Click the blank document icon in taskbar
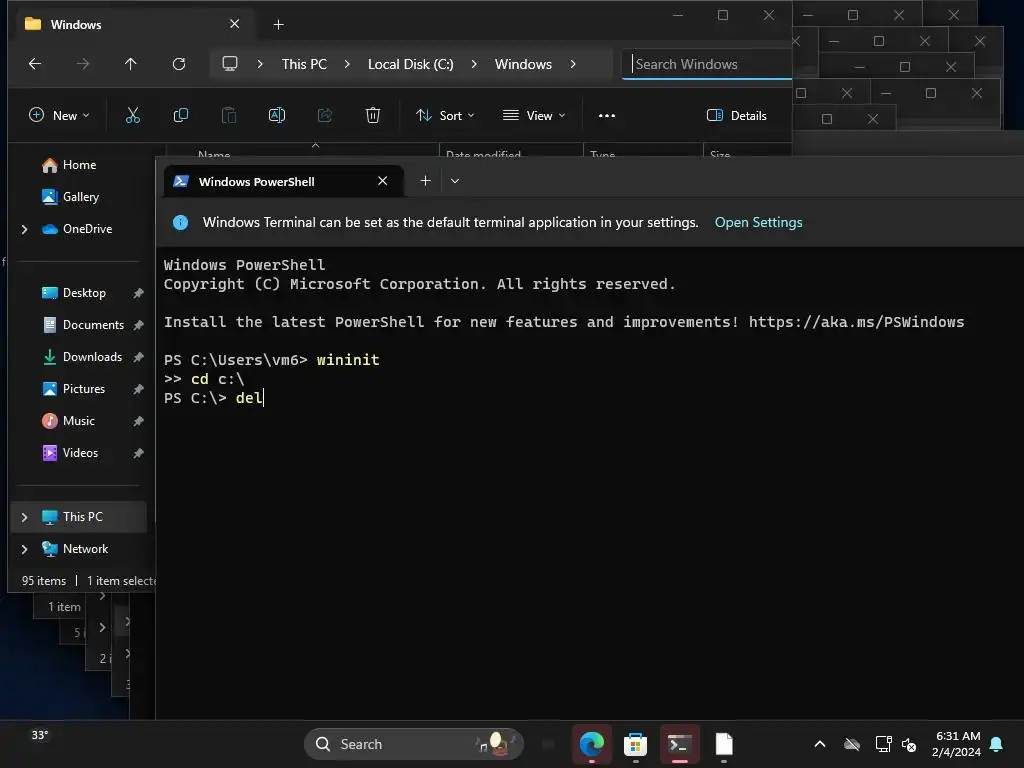The height and width of the screenshot is (768, 1024). [x=724, y=744]
